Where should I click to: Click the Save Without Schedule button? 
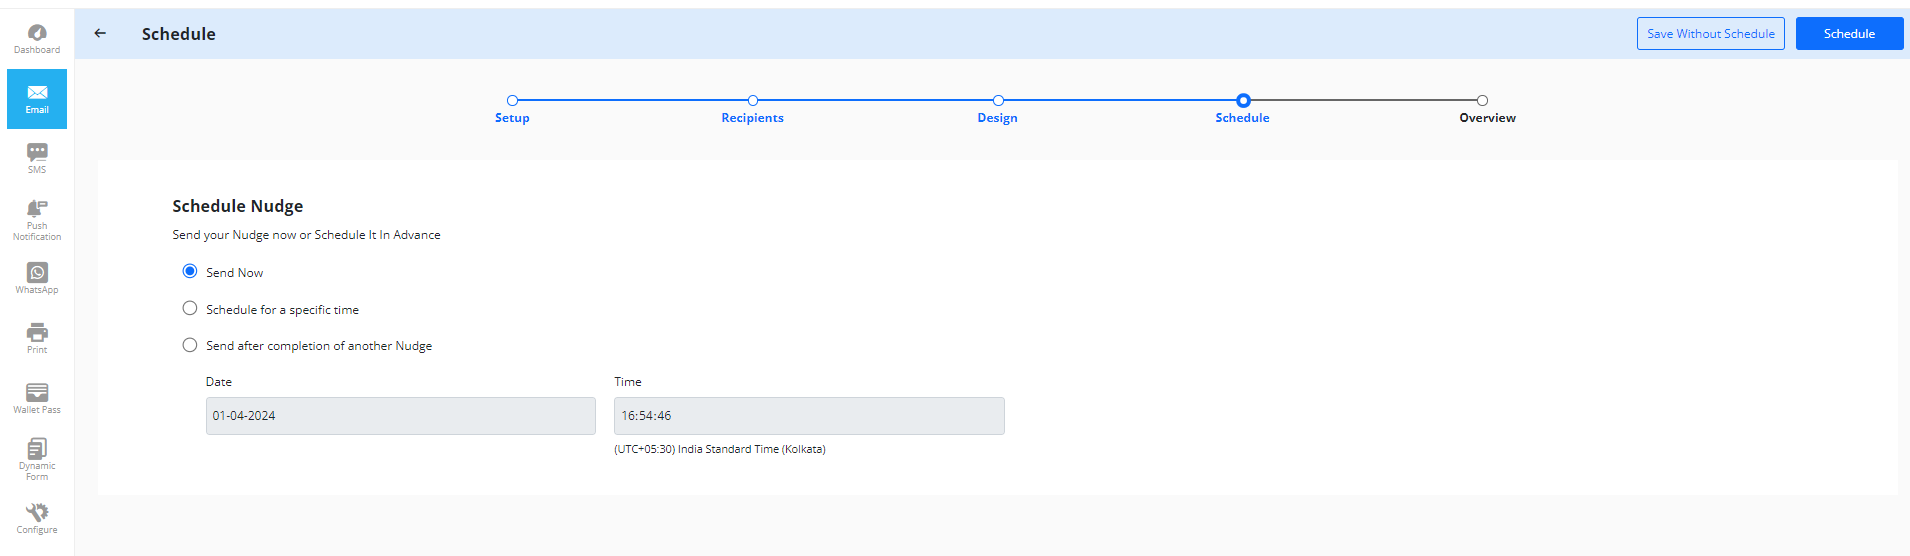click(x=1711, y=33)
